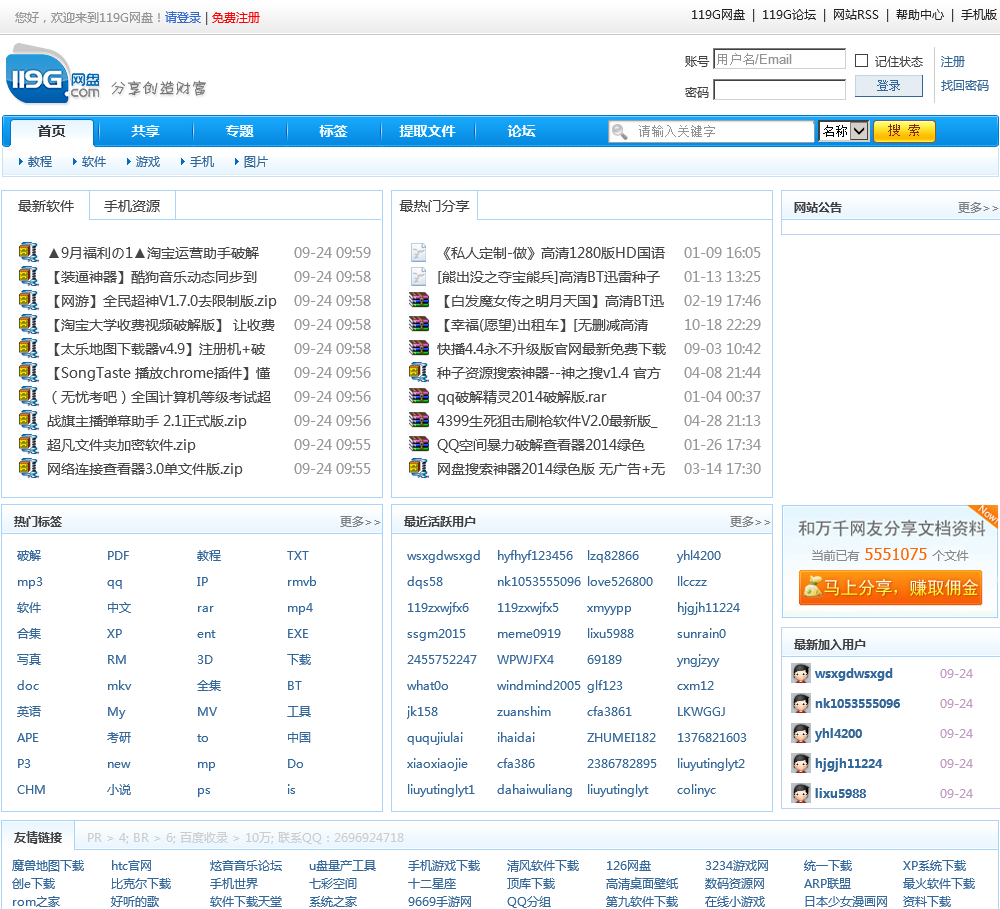Open 提取文件 in navigation bar

click(x=427, y=131)
